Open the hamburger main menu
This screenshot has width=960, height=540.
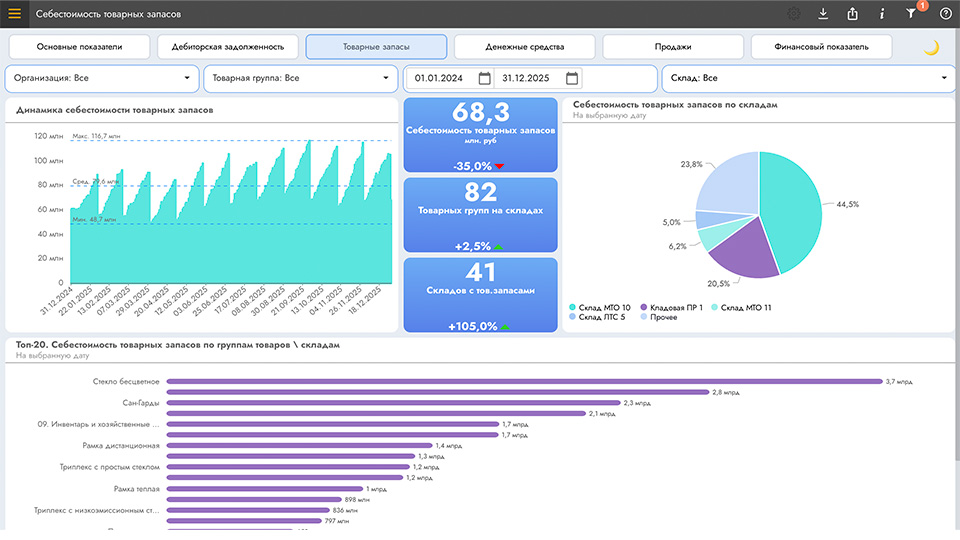pyautogui.click(x=15, y=13)
